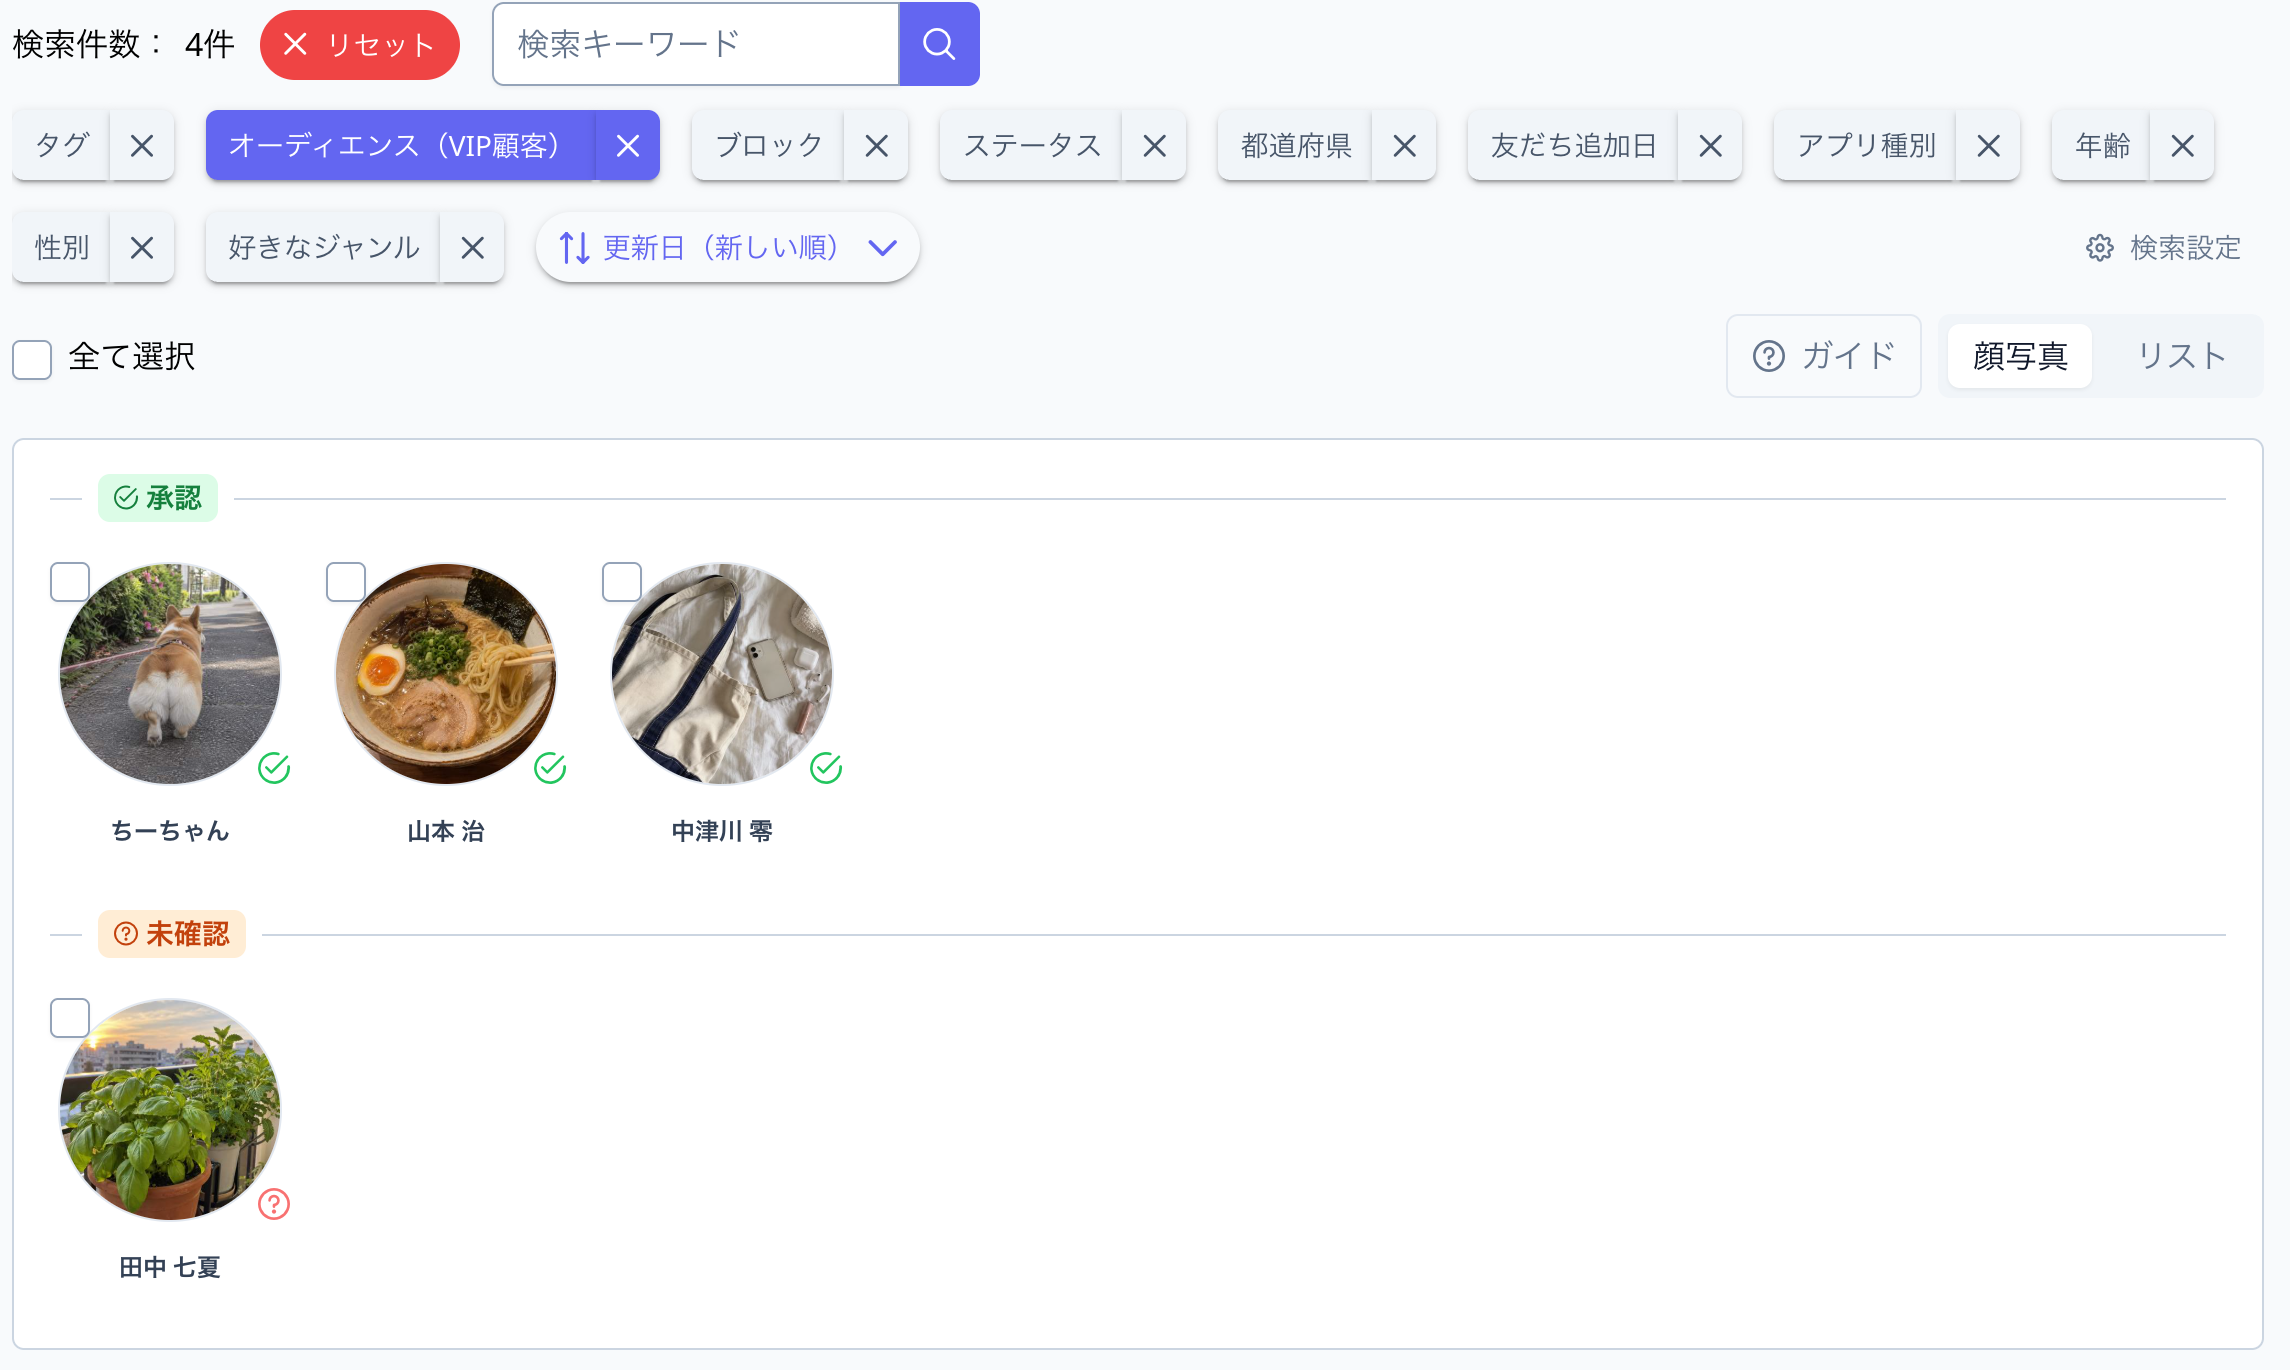Click approved check badge on ちーちゃん
Image resolution: width=2290 pixels, height=1370 pixels.
274,768
